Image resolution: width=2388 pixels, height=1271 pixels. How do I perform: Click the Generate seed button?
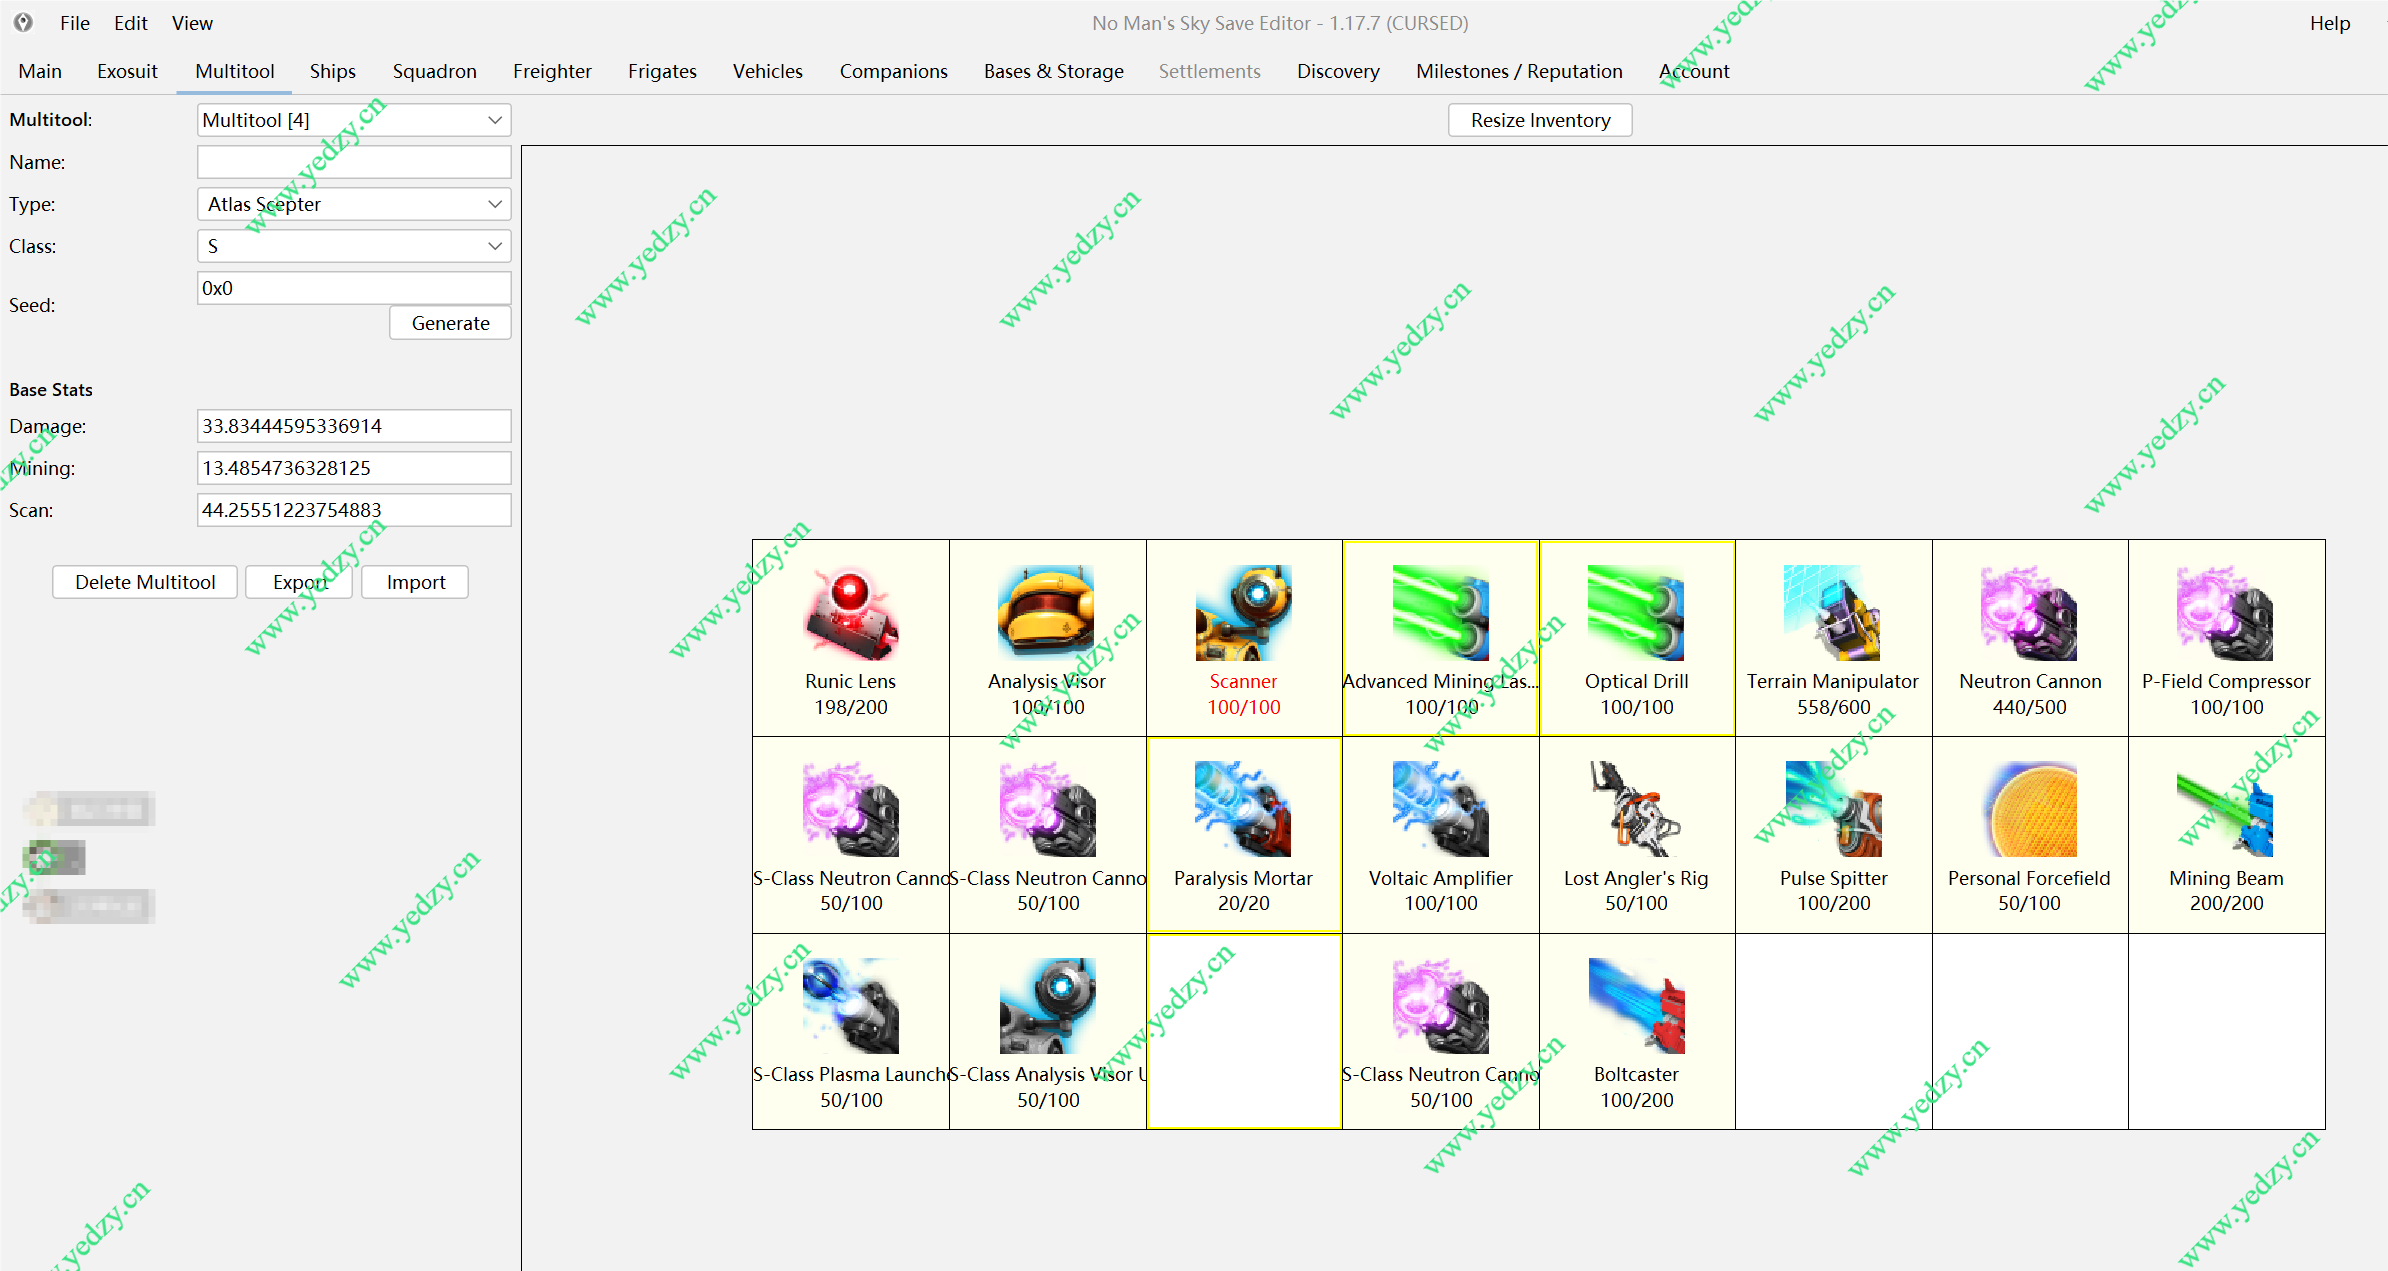tap(450, 323)
